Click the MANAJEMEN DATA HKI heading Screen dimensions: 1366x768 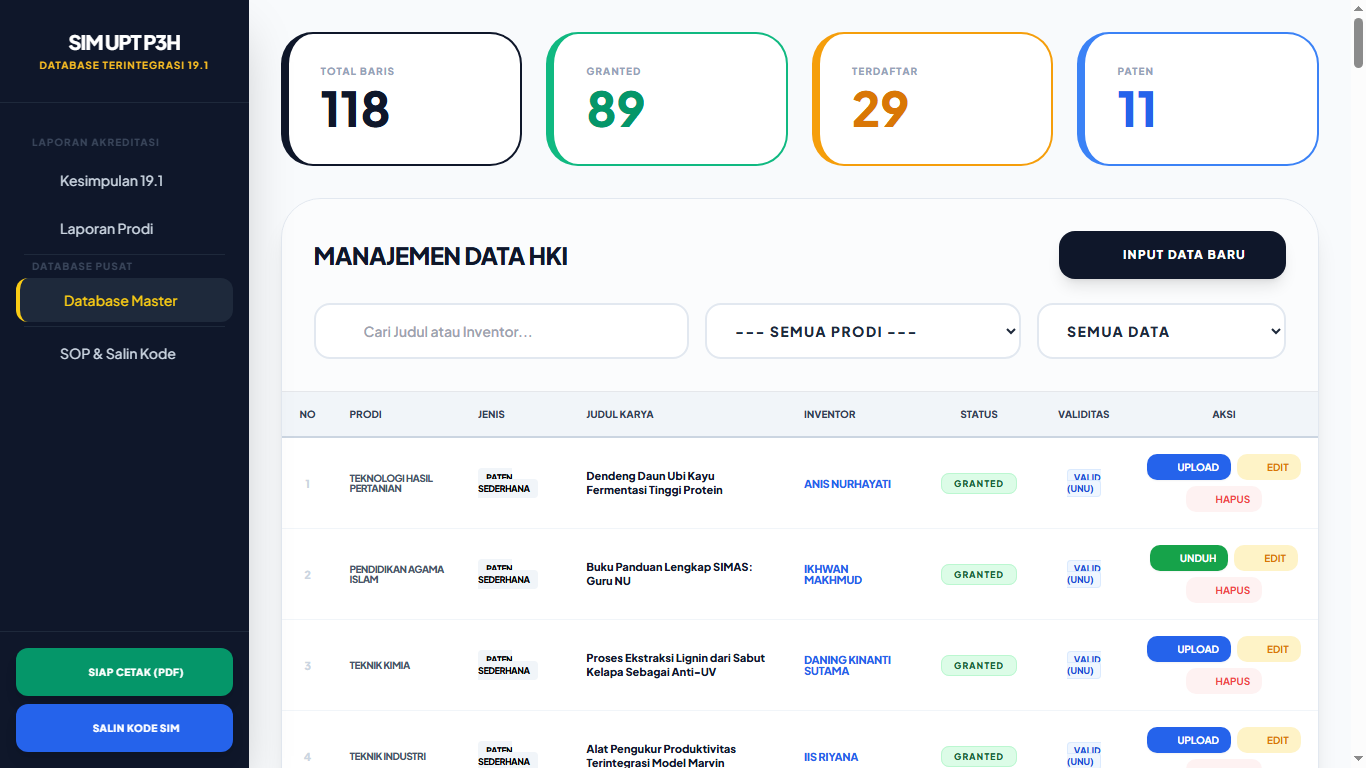(x=441, y=257)
